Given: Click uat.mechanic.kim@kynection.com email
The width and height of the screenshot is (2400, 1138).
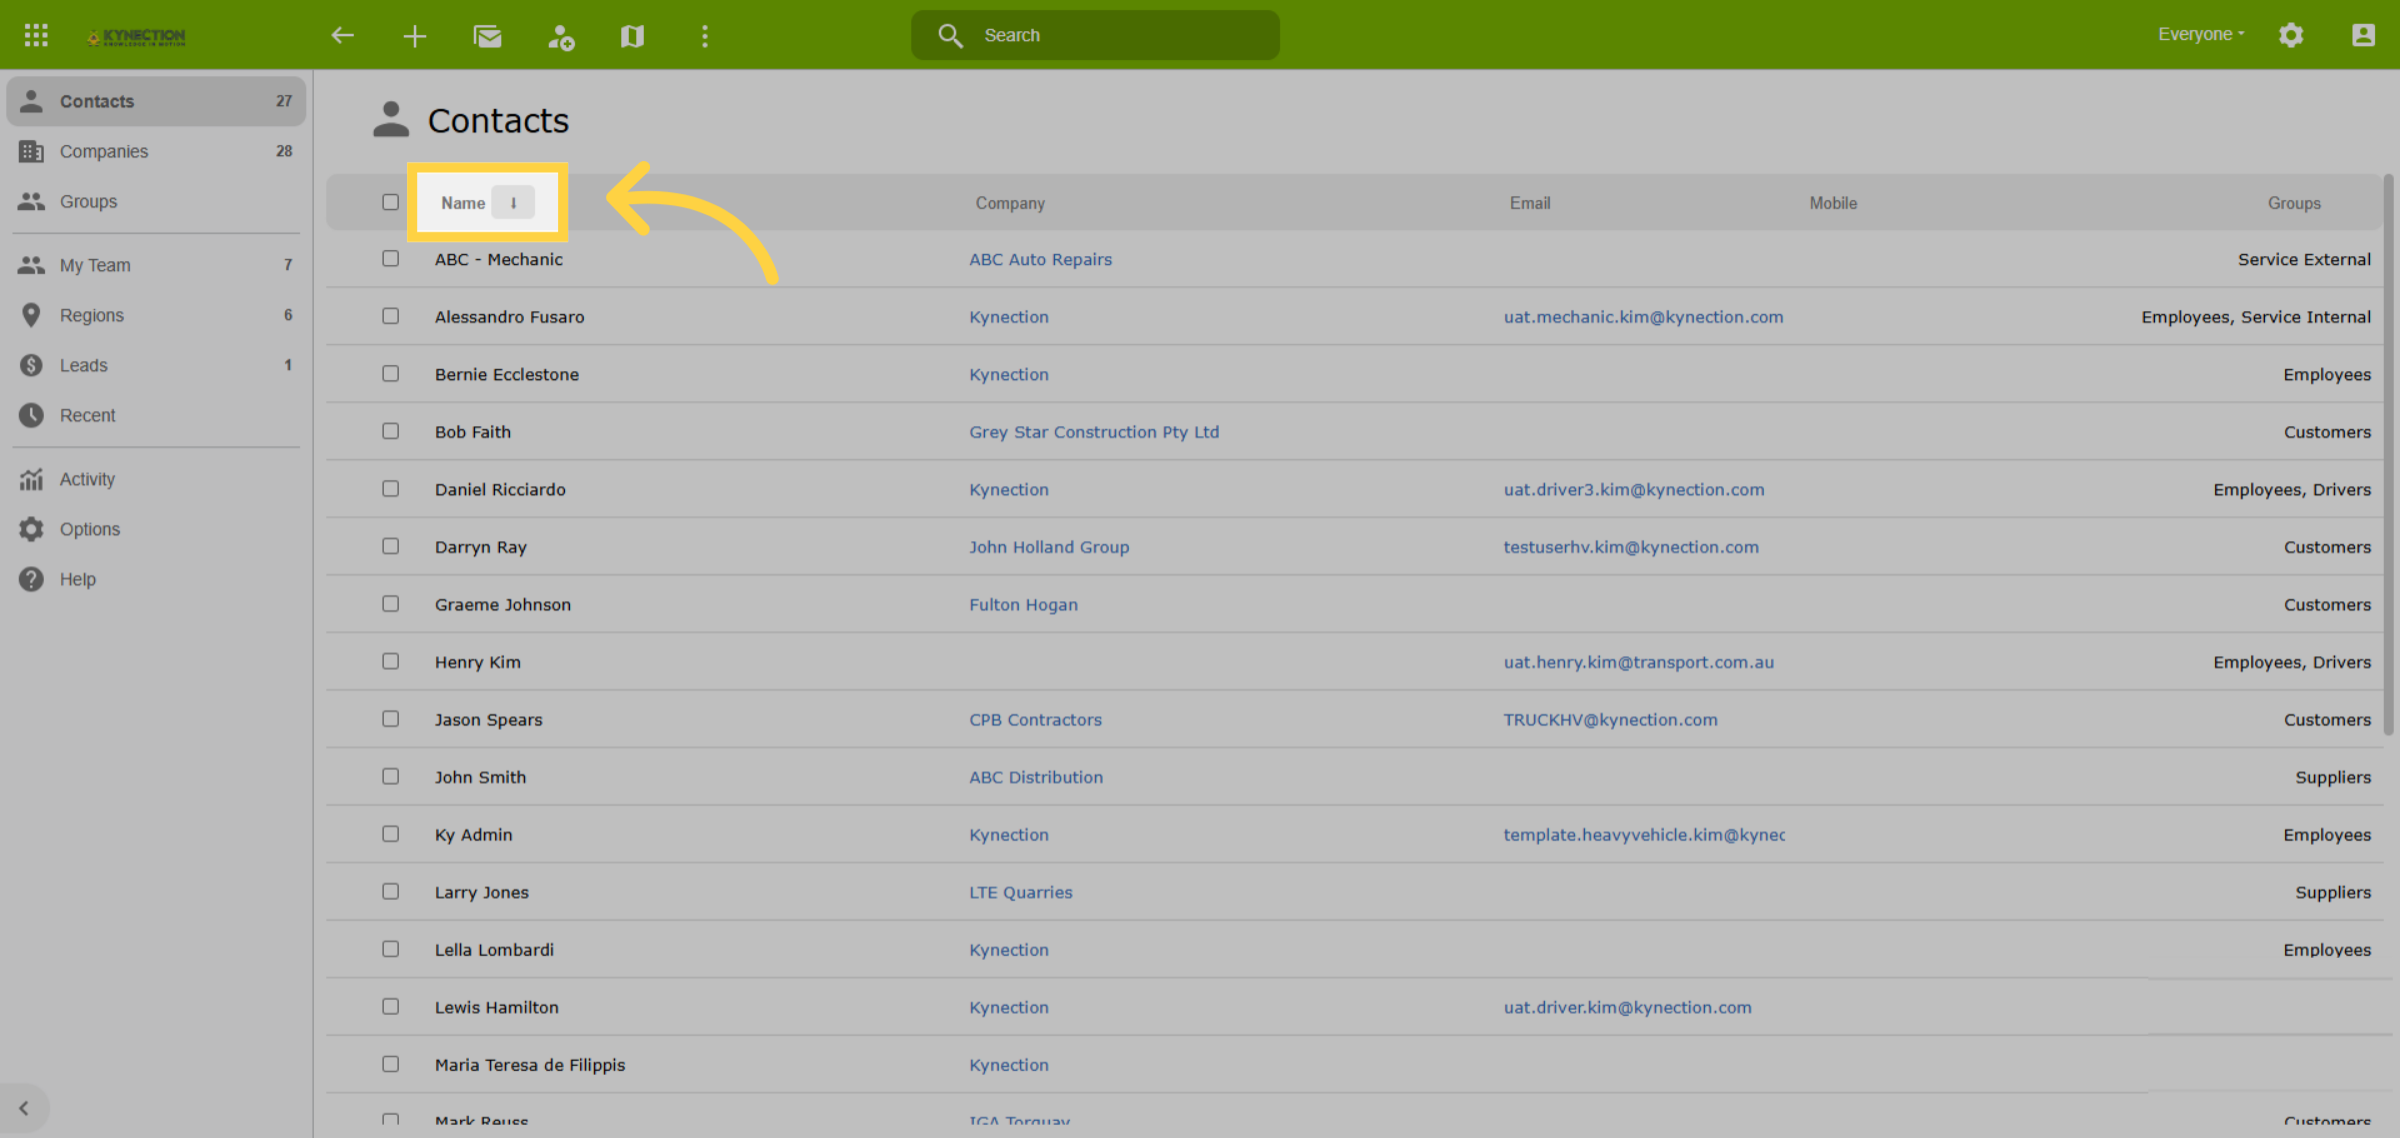Looking at the screenshot, I should coord(1643,317).
